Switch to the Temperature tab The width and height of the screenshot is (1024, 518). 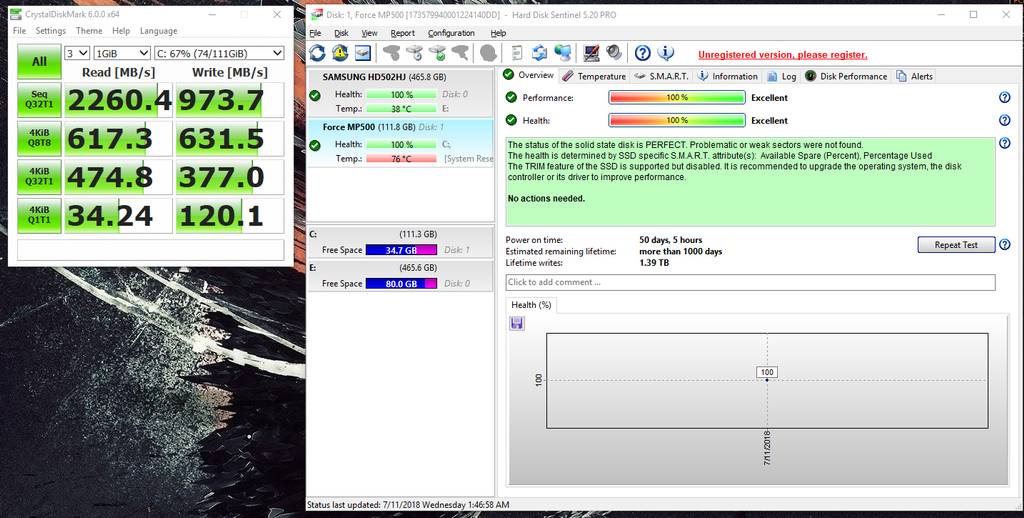coord(594,76)
